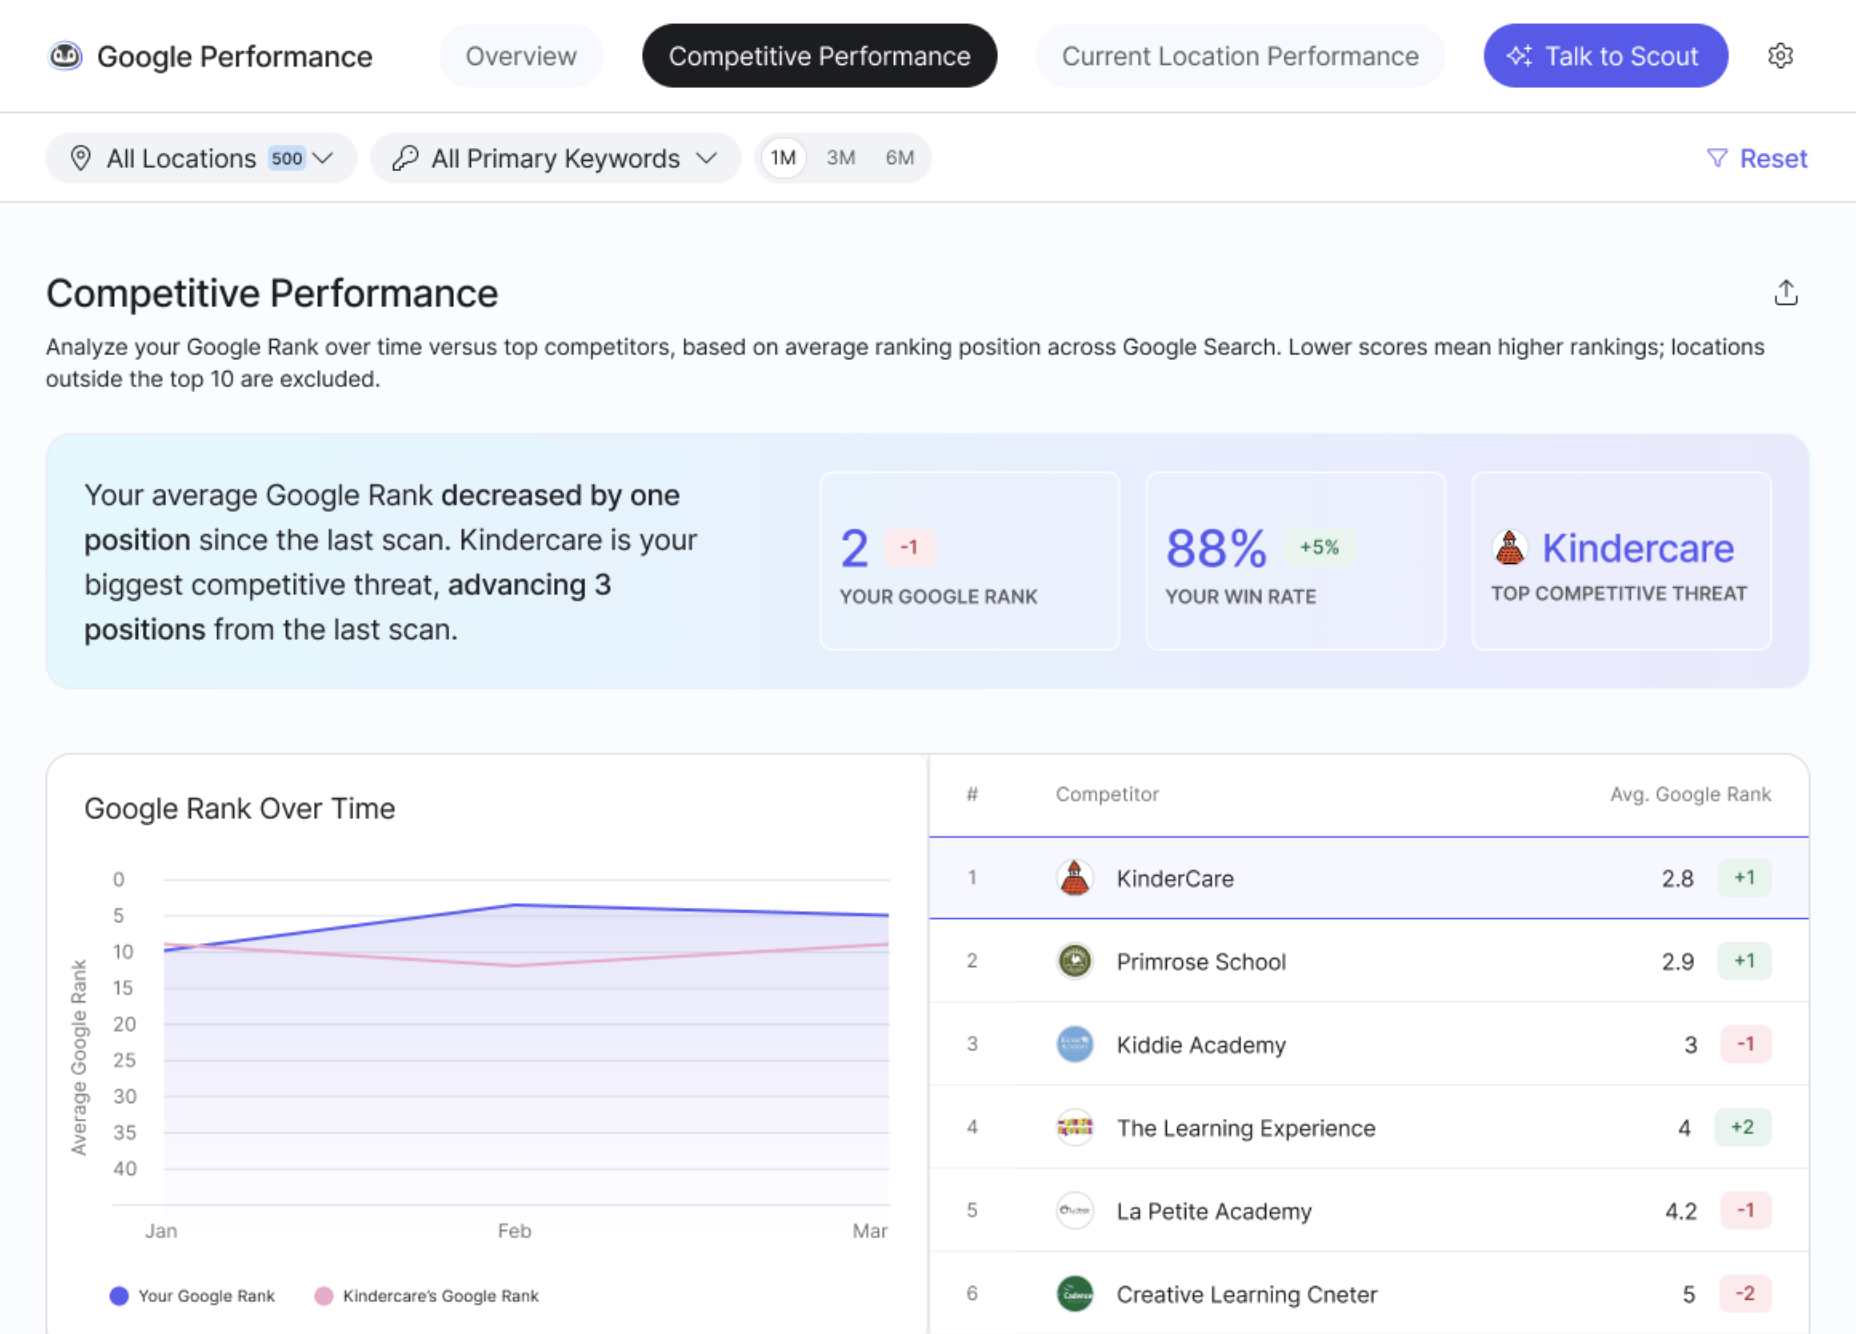
Task: Click the # column header
Action: coord(972,794)
